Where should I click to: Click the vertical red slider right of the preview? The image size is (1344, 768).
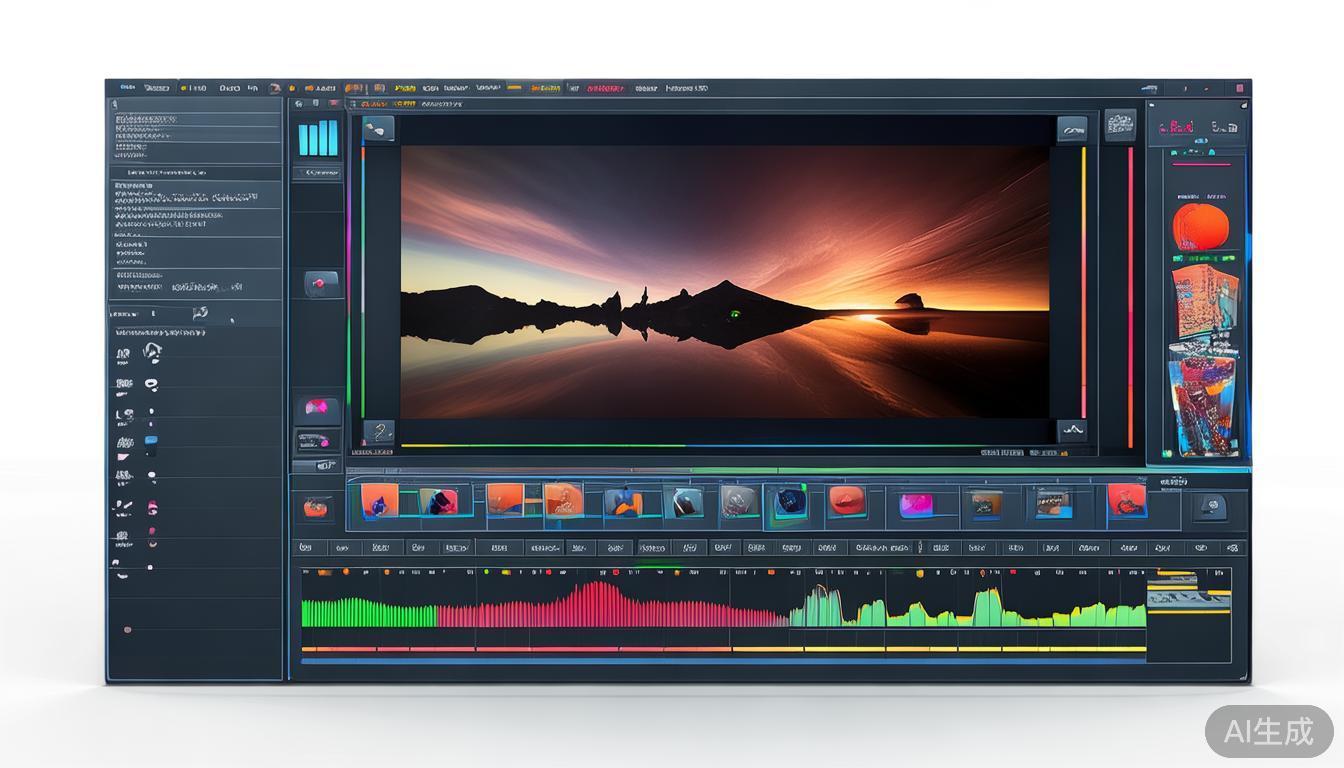click(x=1131, y=295)
